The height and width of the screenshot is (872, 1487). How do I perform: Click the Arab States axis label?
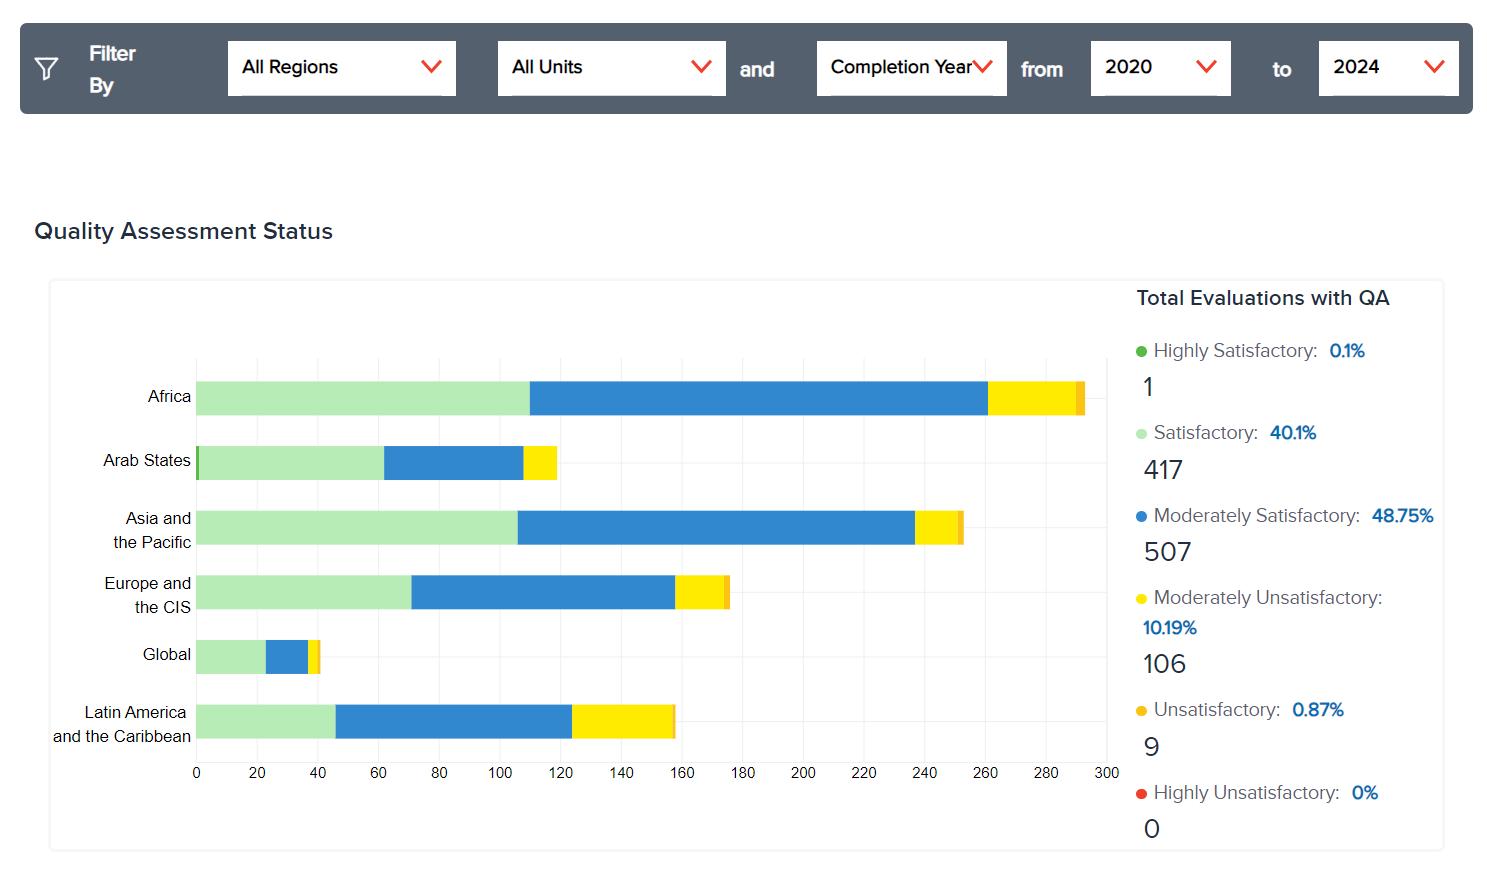tap(147, 461)
